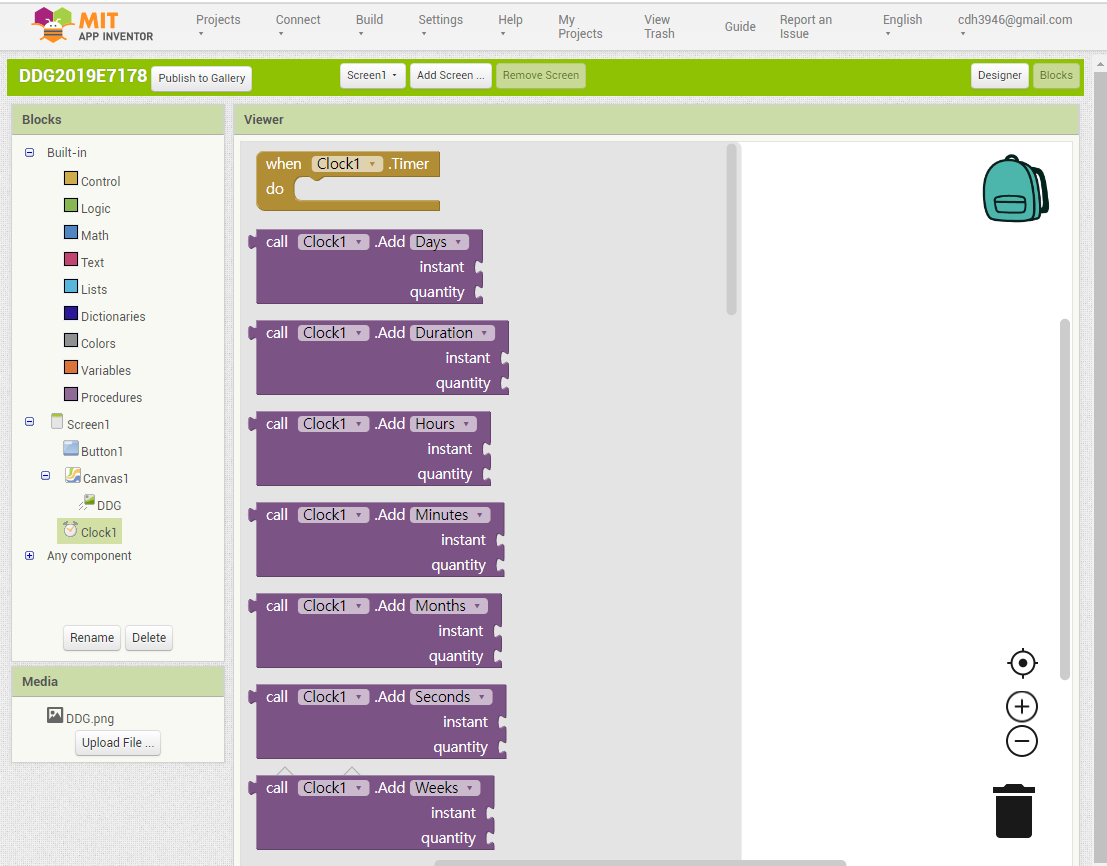
Task: Select the Logic blocks color icon
Action: coord(71,205)
